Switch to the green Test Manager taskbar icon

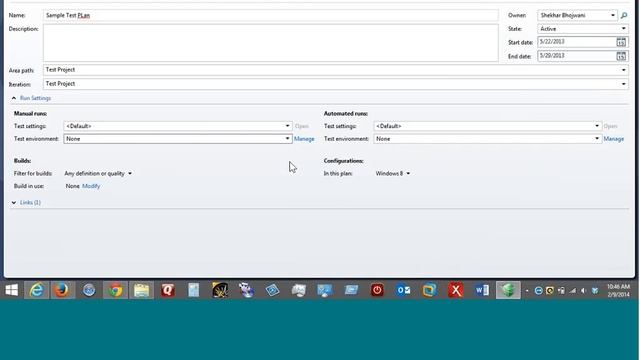pos(508,290)
